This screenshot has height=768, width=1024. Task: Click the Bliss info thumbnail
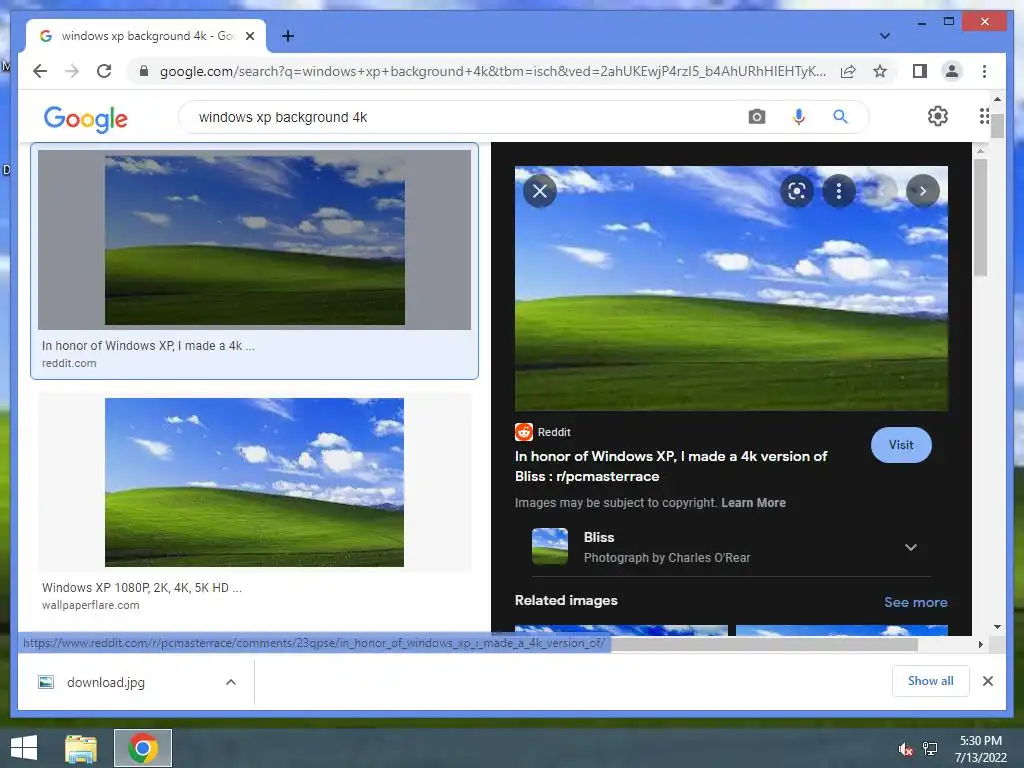tap(550, 546)
